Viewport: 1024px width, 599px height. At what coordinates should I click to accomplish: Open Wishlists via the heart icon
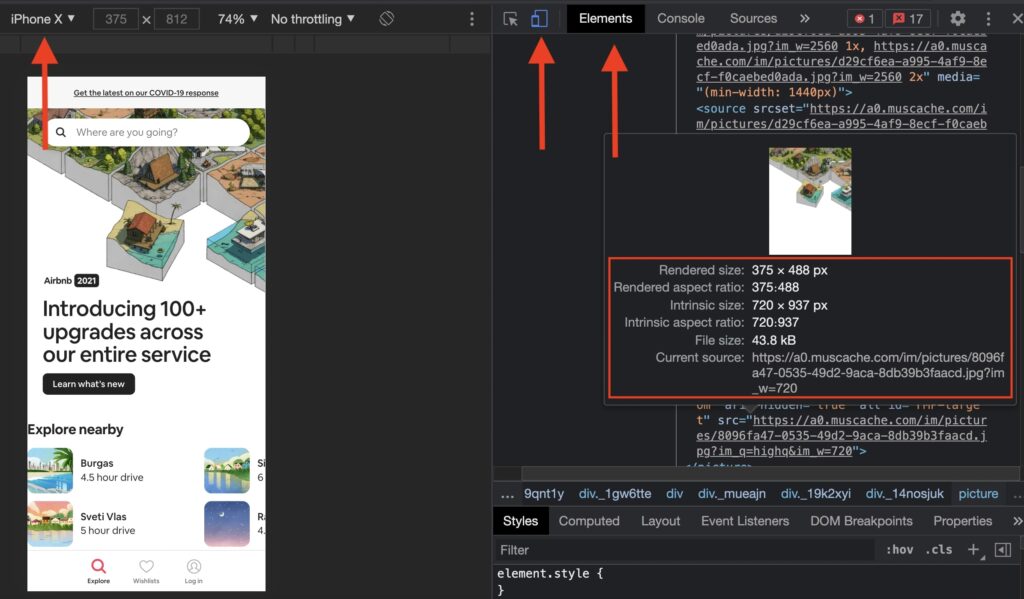click(x=146, y=568)
